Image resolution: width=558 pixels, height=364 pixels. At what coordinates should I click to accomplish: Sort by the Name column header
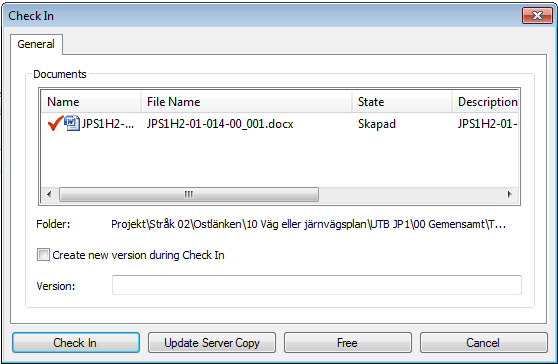point(91,102)
